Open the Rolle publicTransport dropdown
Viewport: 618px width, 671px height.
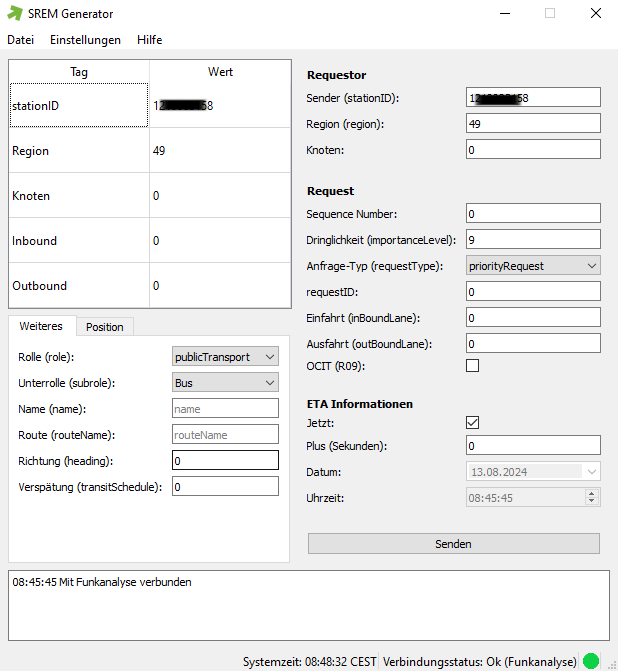click(225, 356)
